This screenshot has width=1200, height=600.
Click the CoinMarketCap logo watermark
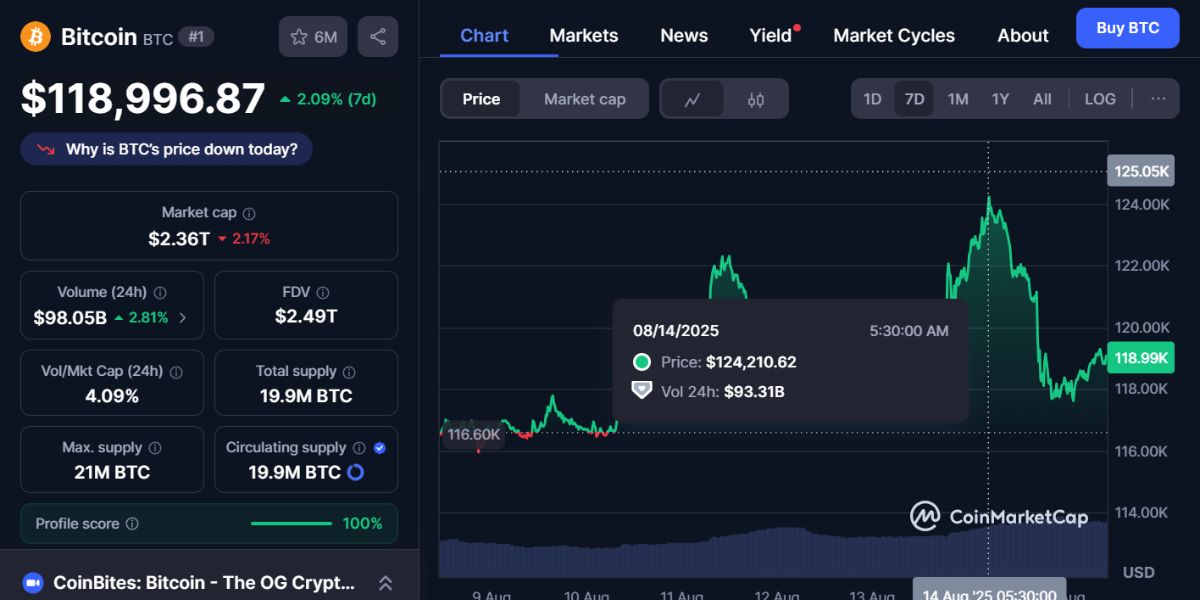tap(1000, 516)
